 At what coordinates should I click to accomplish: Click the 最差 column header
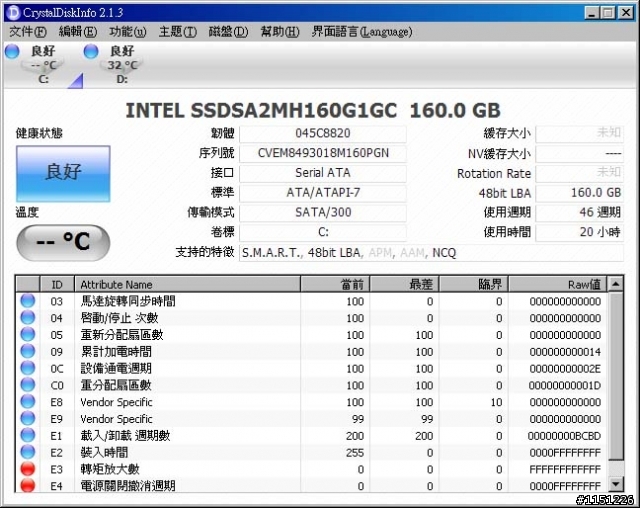404,284
